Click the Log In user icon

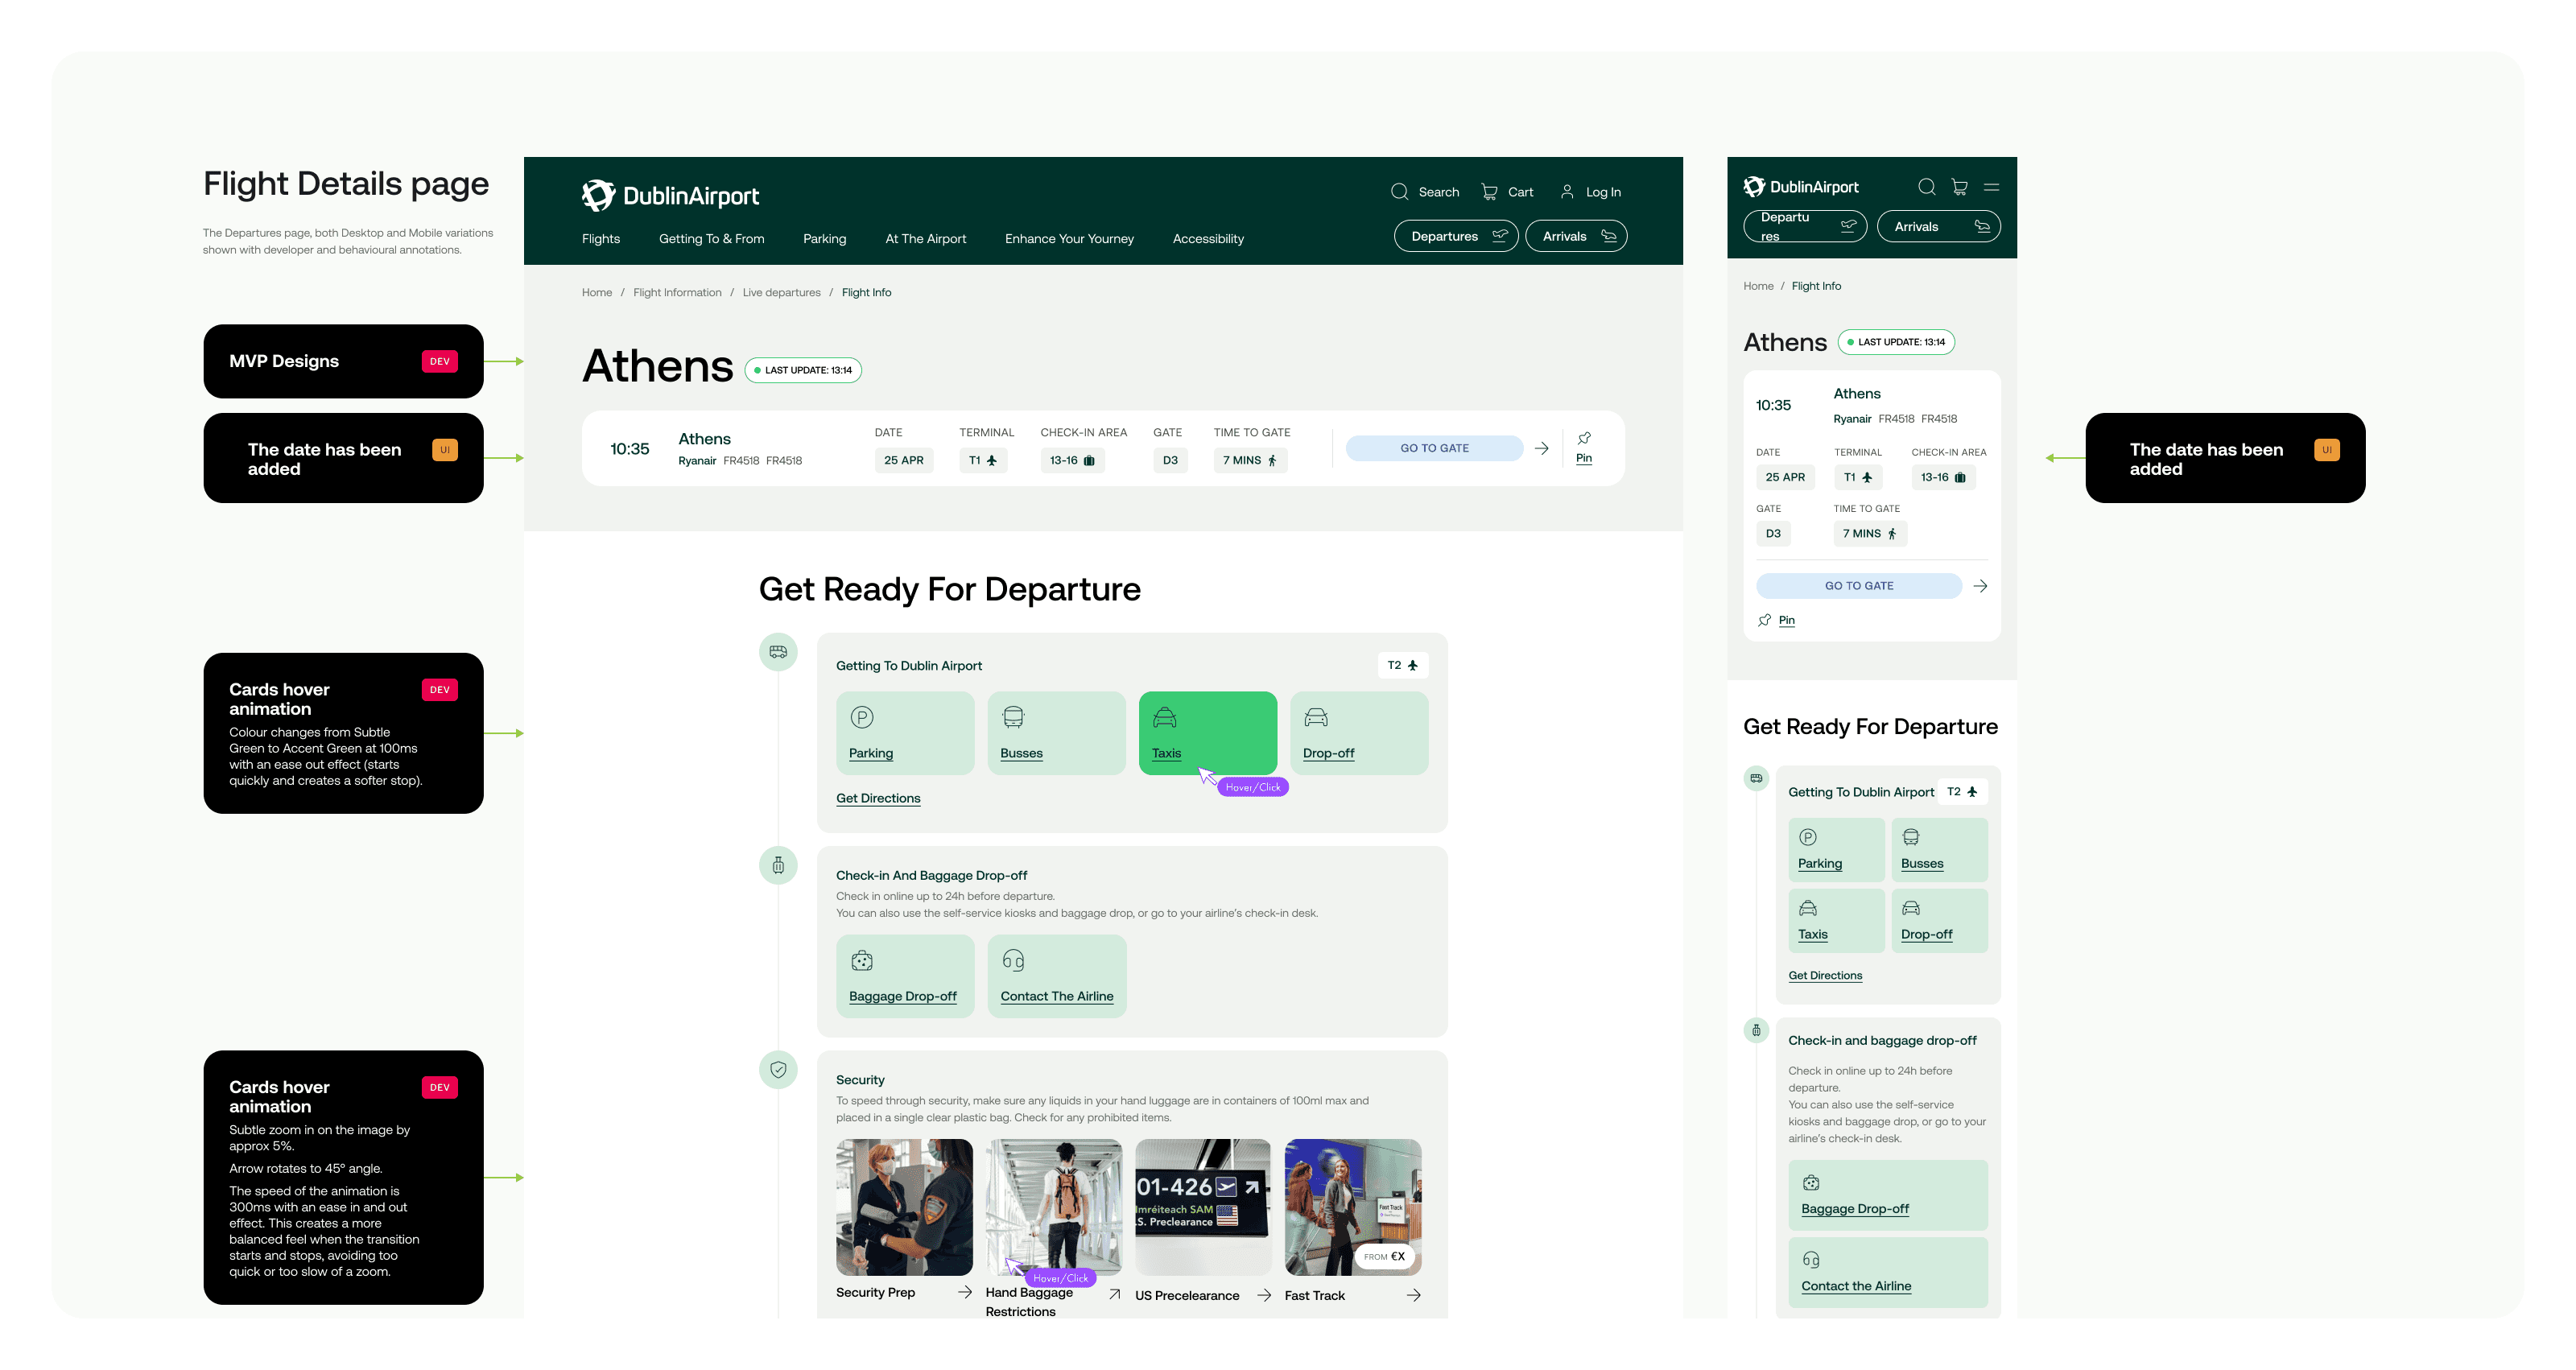click(x=1567, y=191)
